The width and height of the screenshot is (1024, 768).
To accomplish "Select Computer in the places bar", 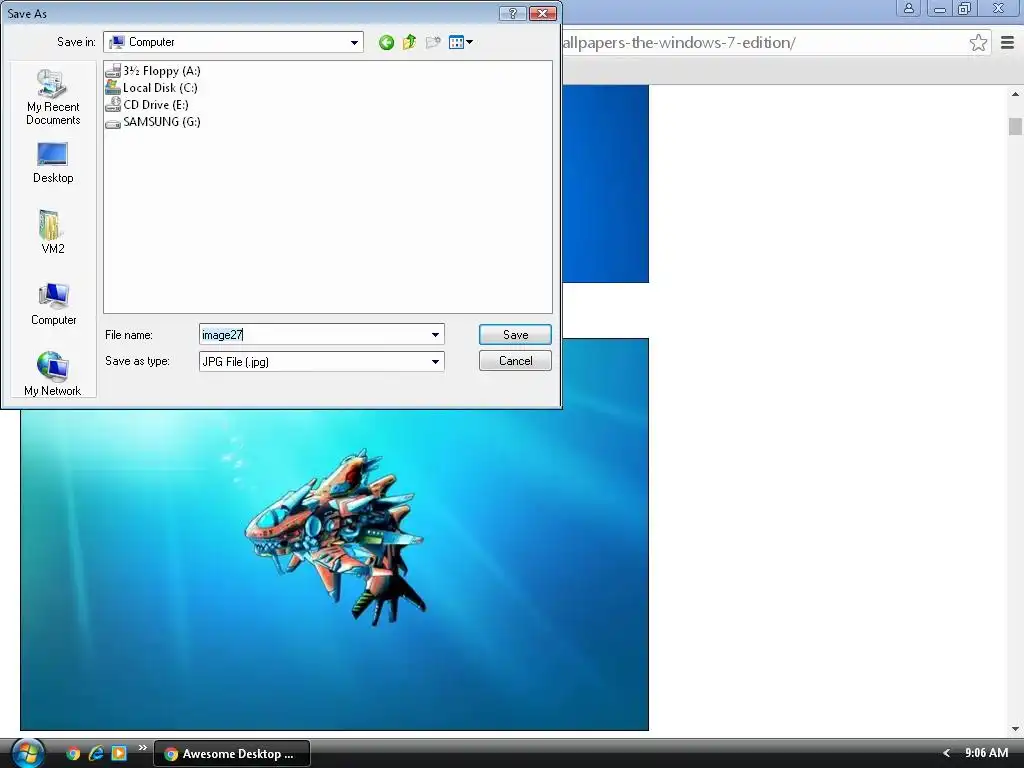I will 54,304.
